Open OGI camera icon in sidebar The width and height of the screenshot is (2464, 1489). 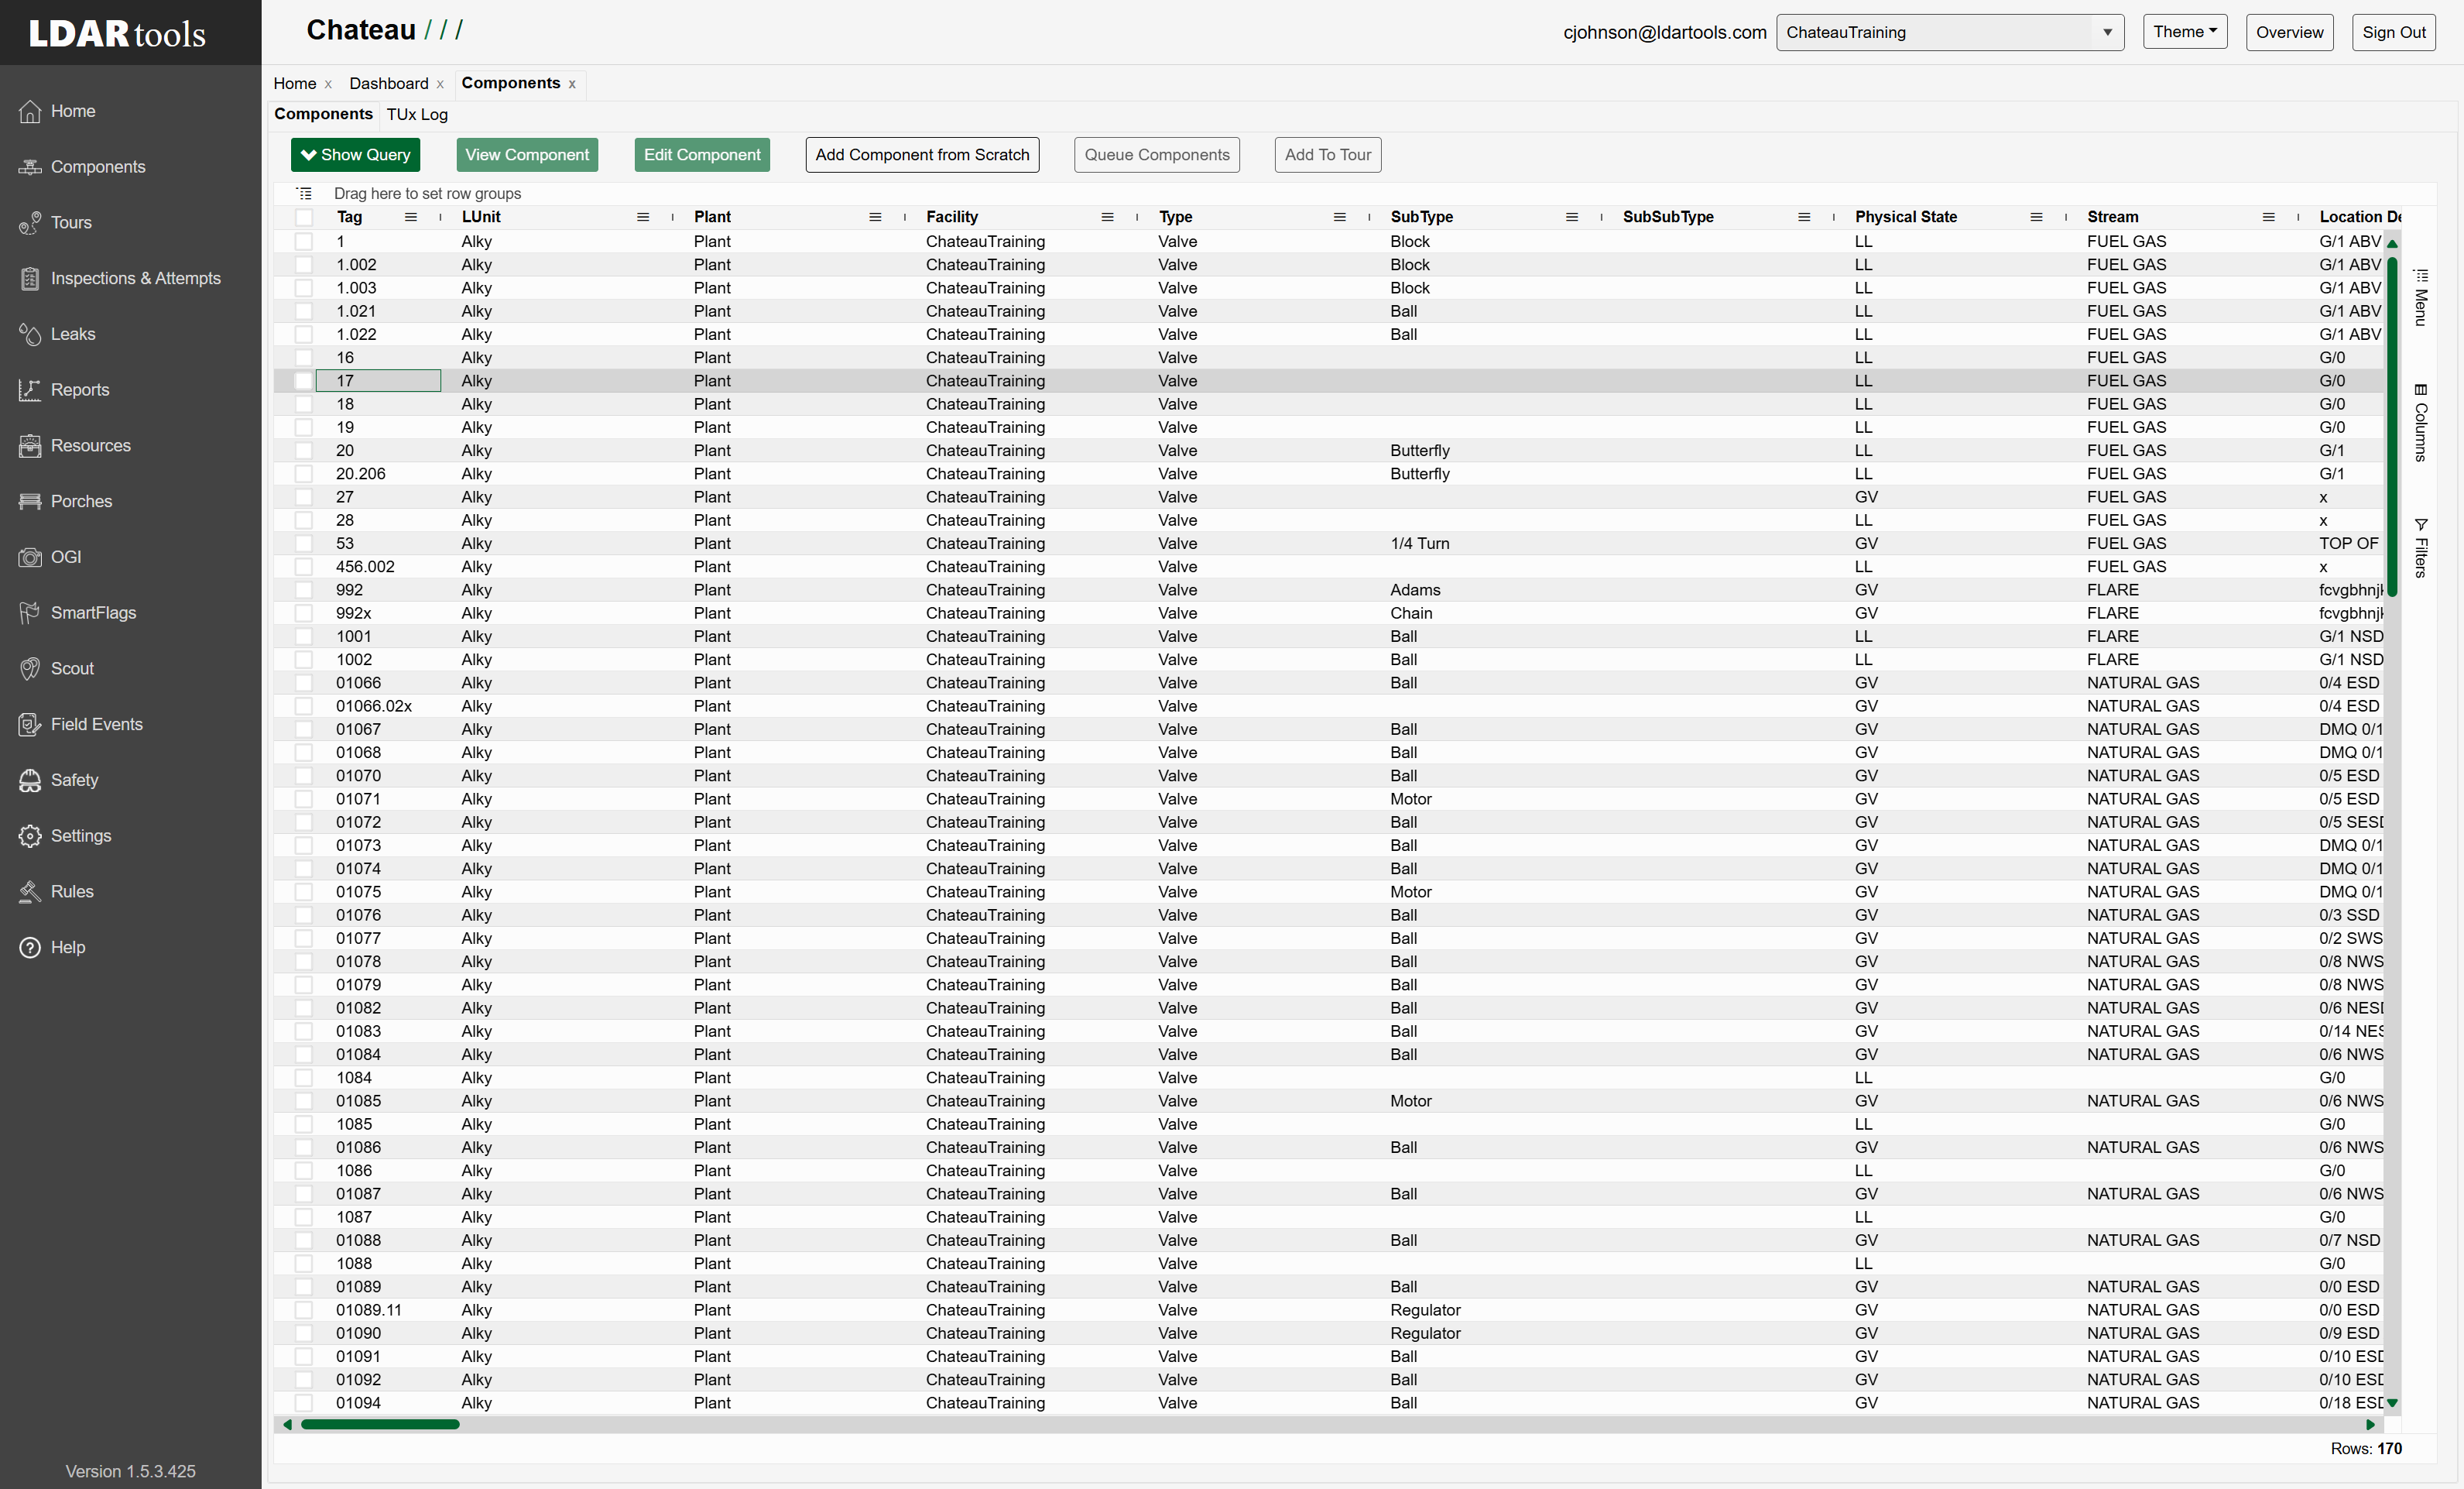click(30, 557)
